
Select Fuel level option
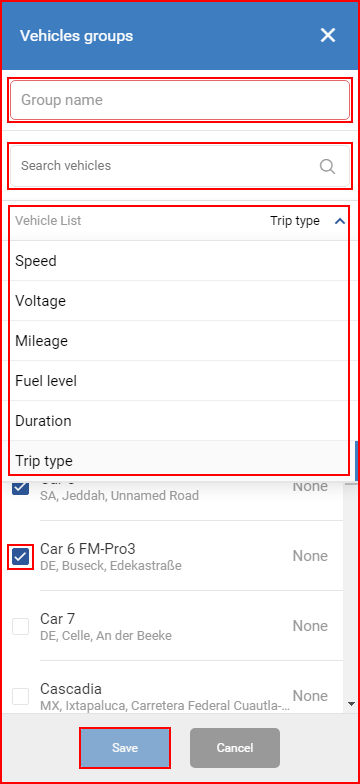tap(179, 381)
